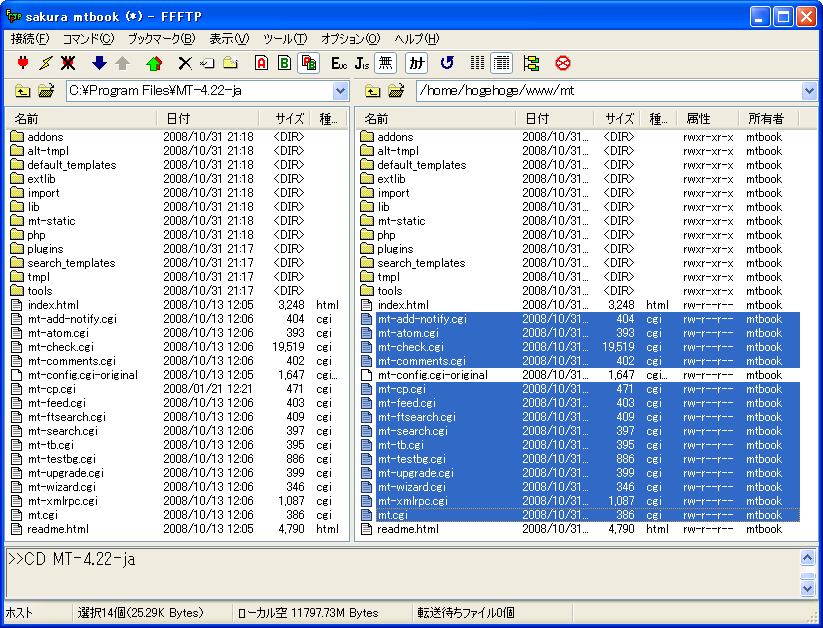The width and height of the screenshot is (823, 628).
Task: Click the folder icon beside remote addons
Action: coord(367,137)
